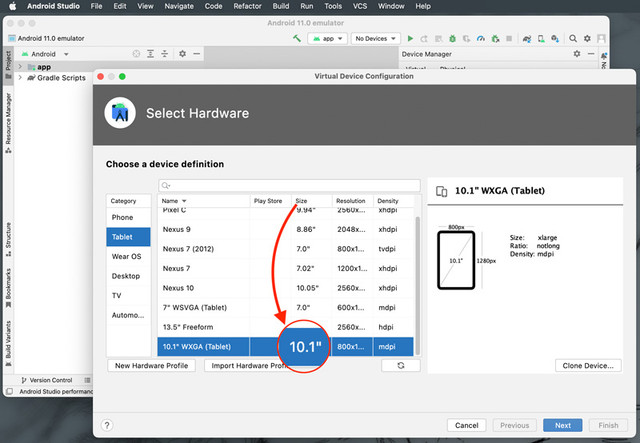
Task: Open the Build menu
Action: (x=281, y=6)
